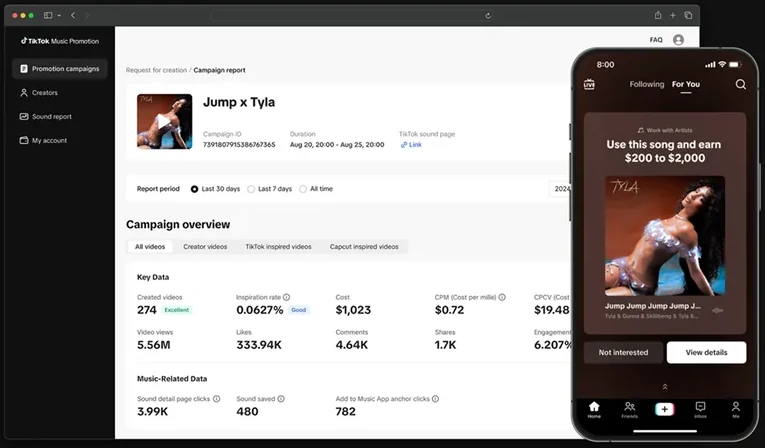
Task: Switch to TikTok inspired videos tab
Action: click(278, 247)
